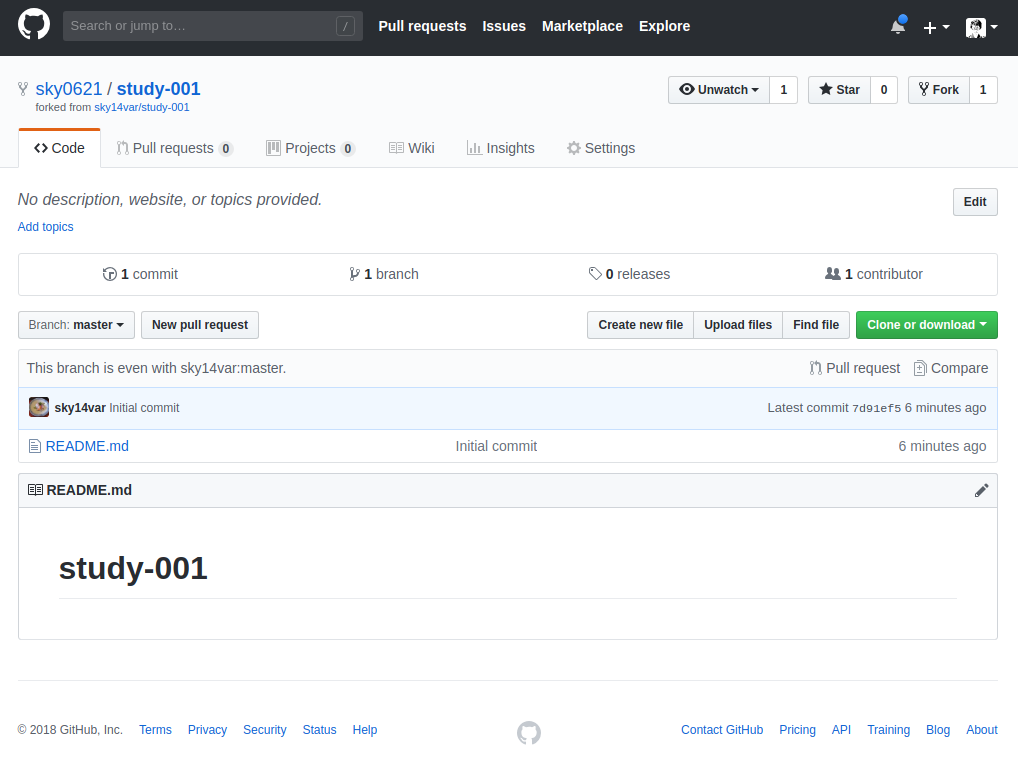Click the book icon beside README.md header
This screenshot has width=1018, height=761.
36,490
